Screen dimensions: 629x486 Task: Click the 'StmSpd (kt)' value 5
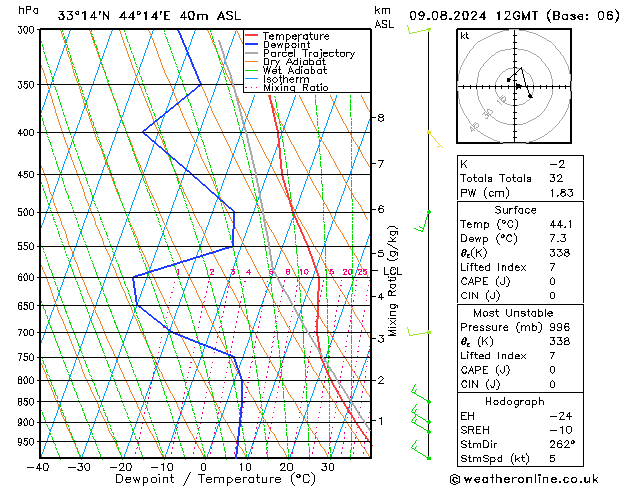[x=552, y=458]
